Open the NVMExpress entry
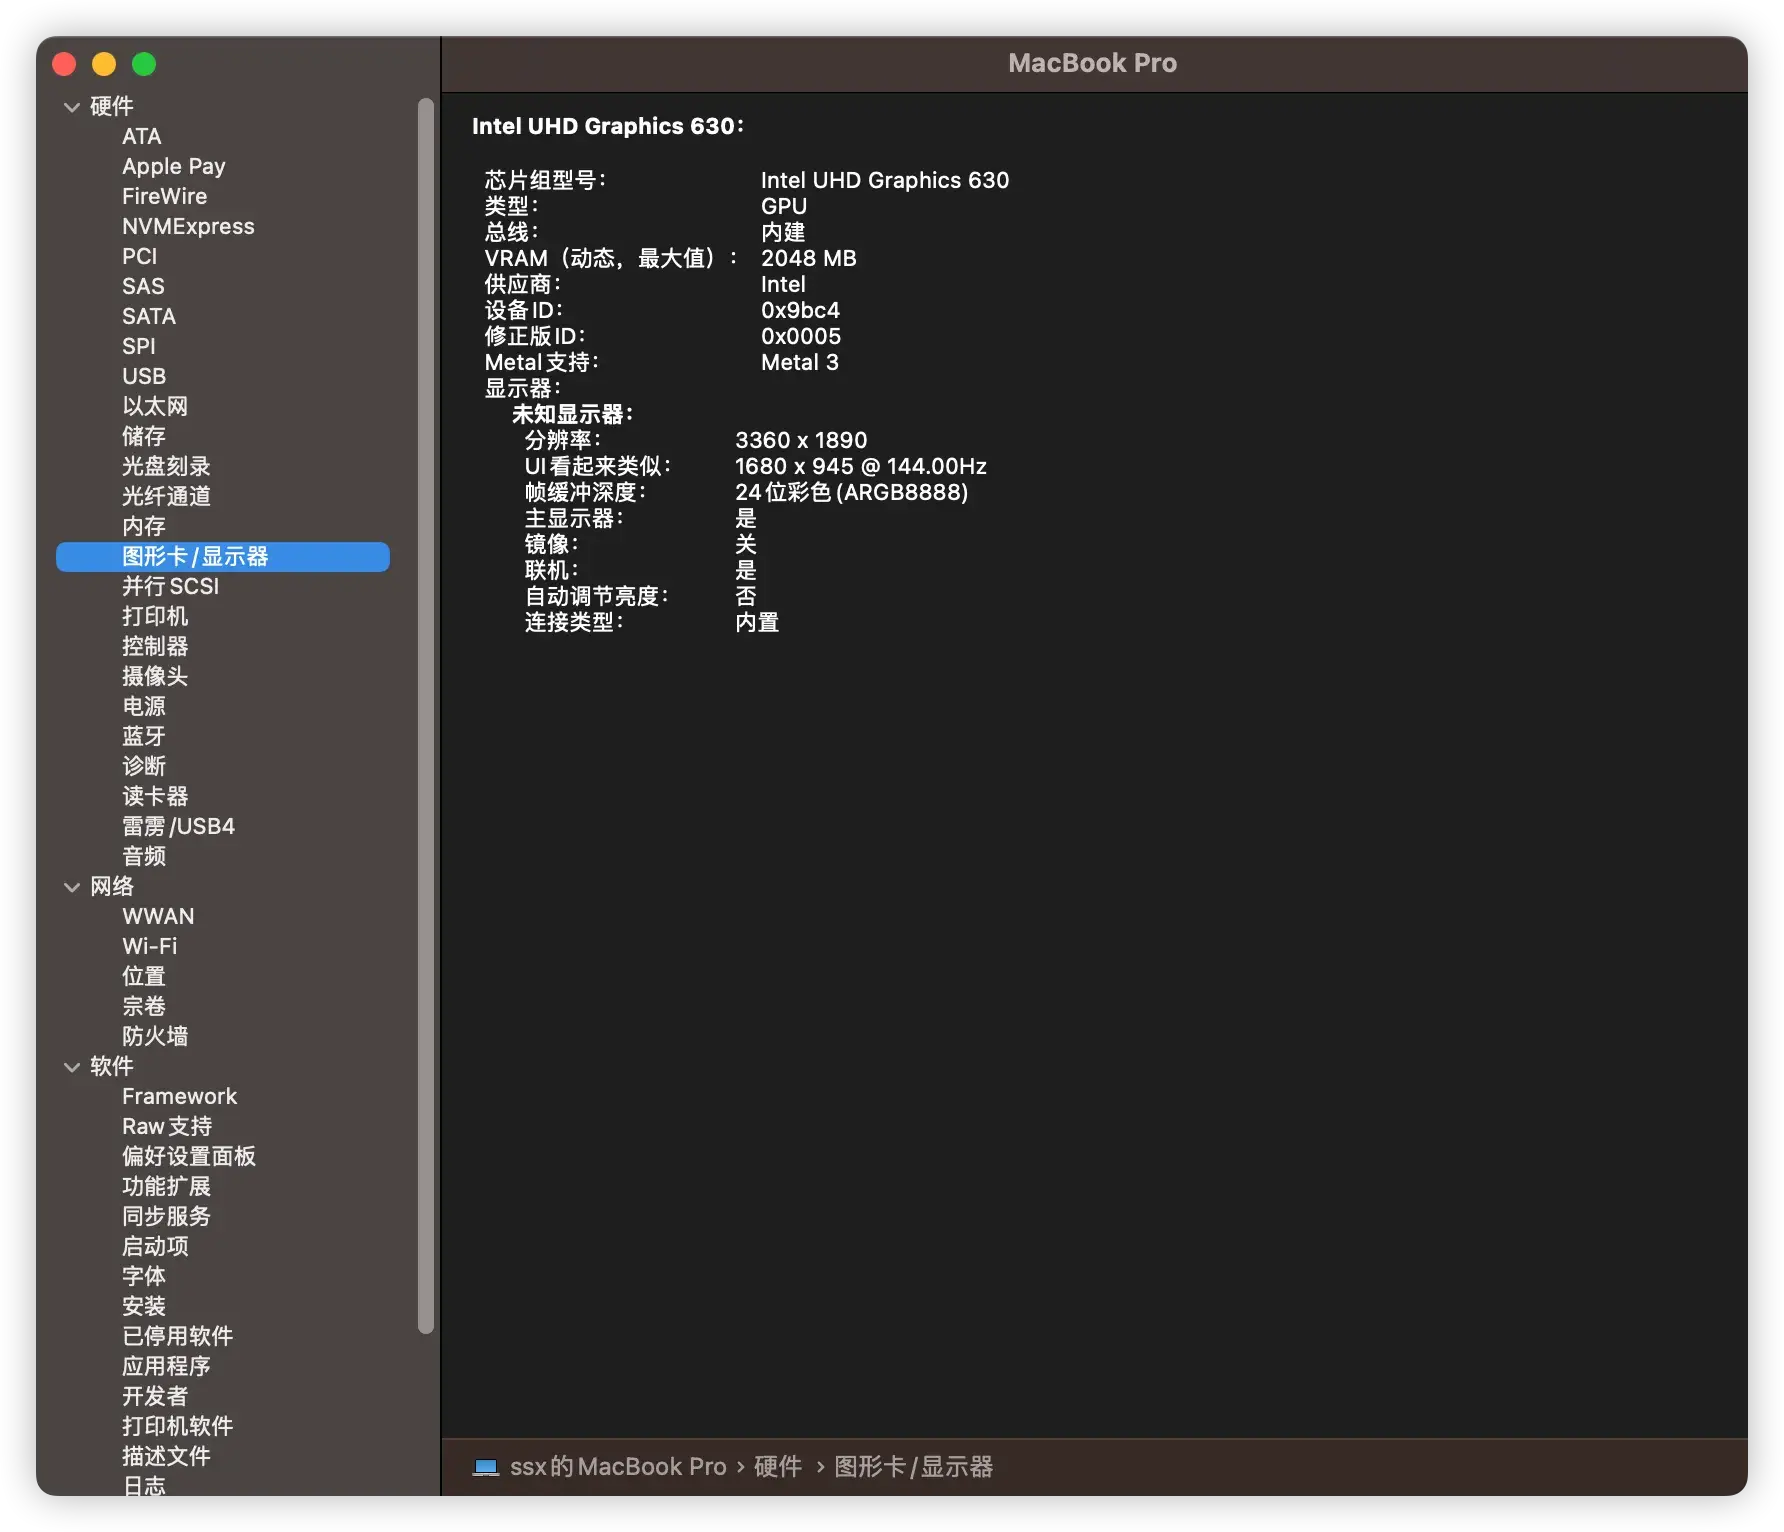 pyautogui.click(x=188, y=226)
